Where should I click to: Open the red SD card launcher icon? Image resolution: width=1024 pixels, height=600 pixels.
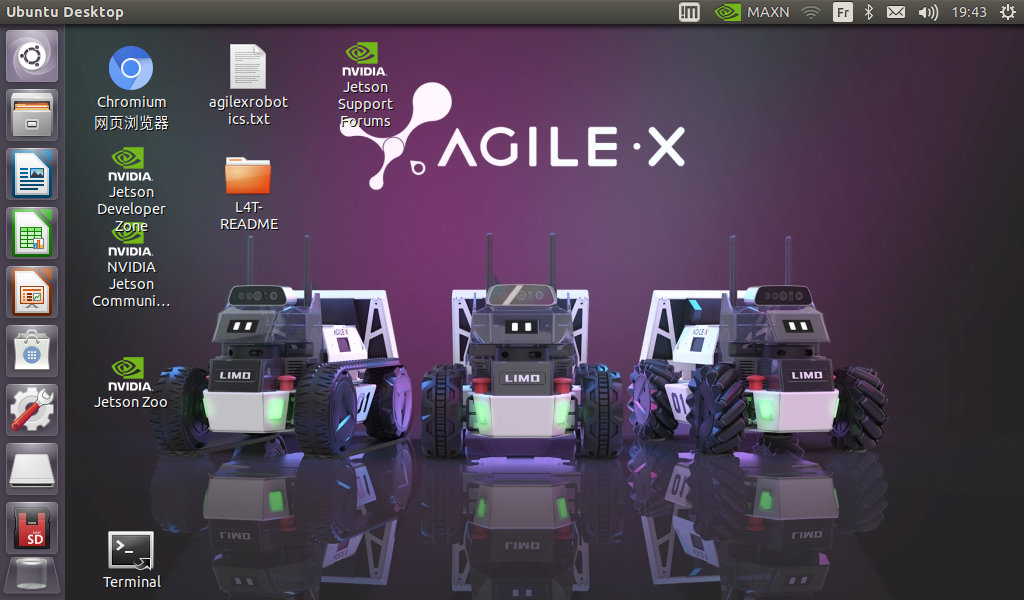point(32,528)
